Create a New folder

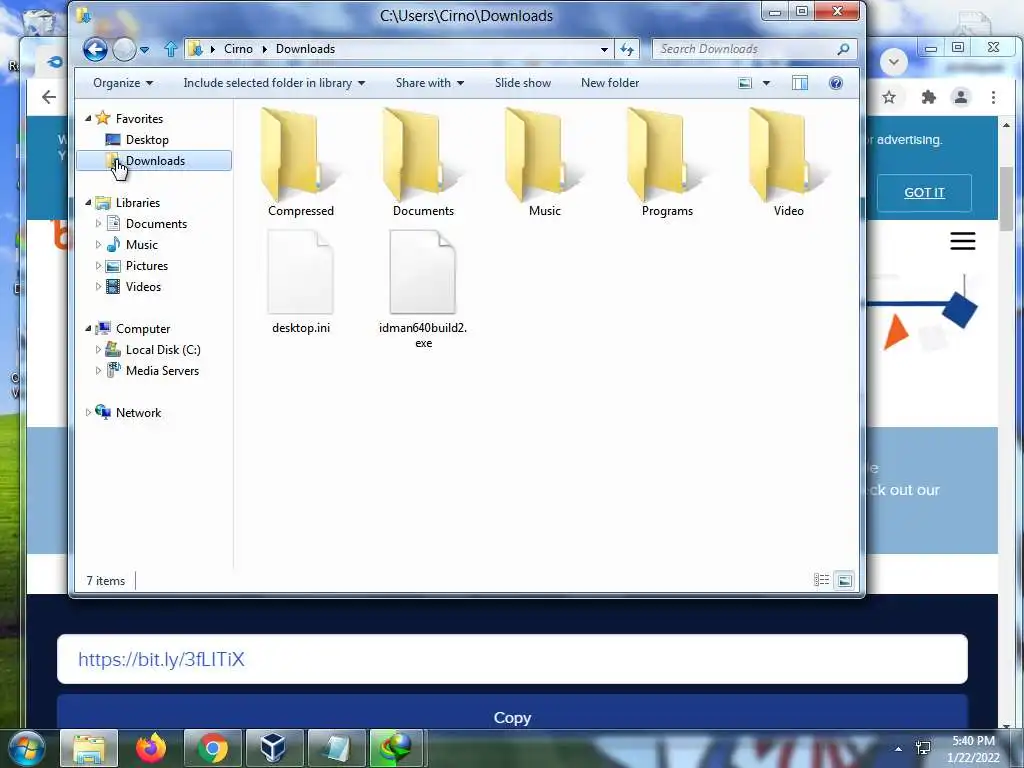coord(610,83)
